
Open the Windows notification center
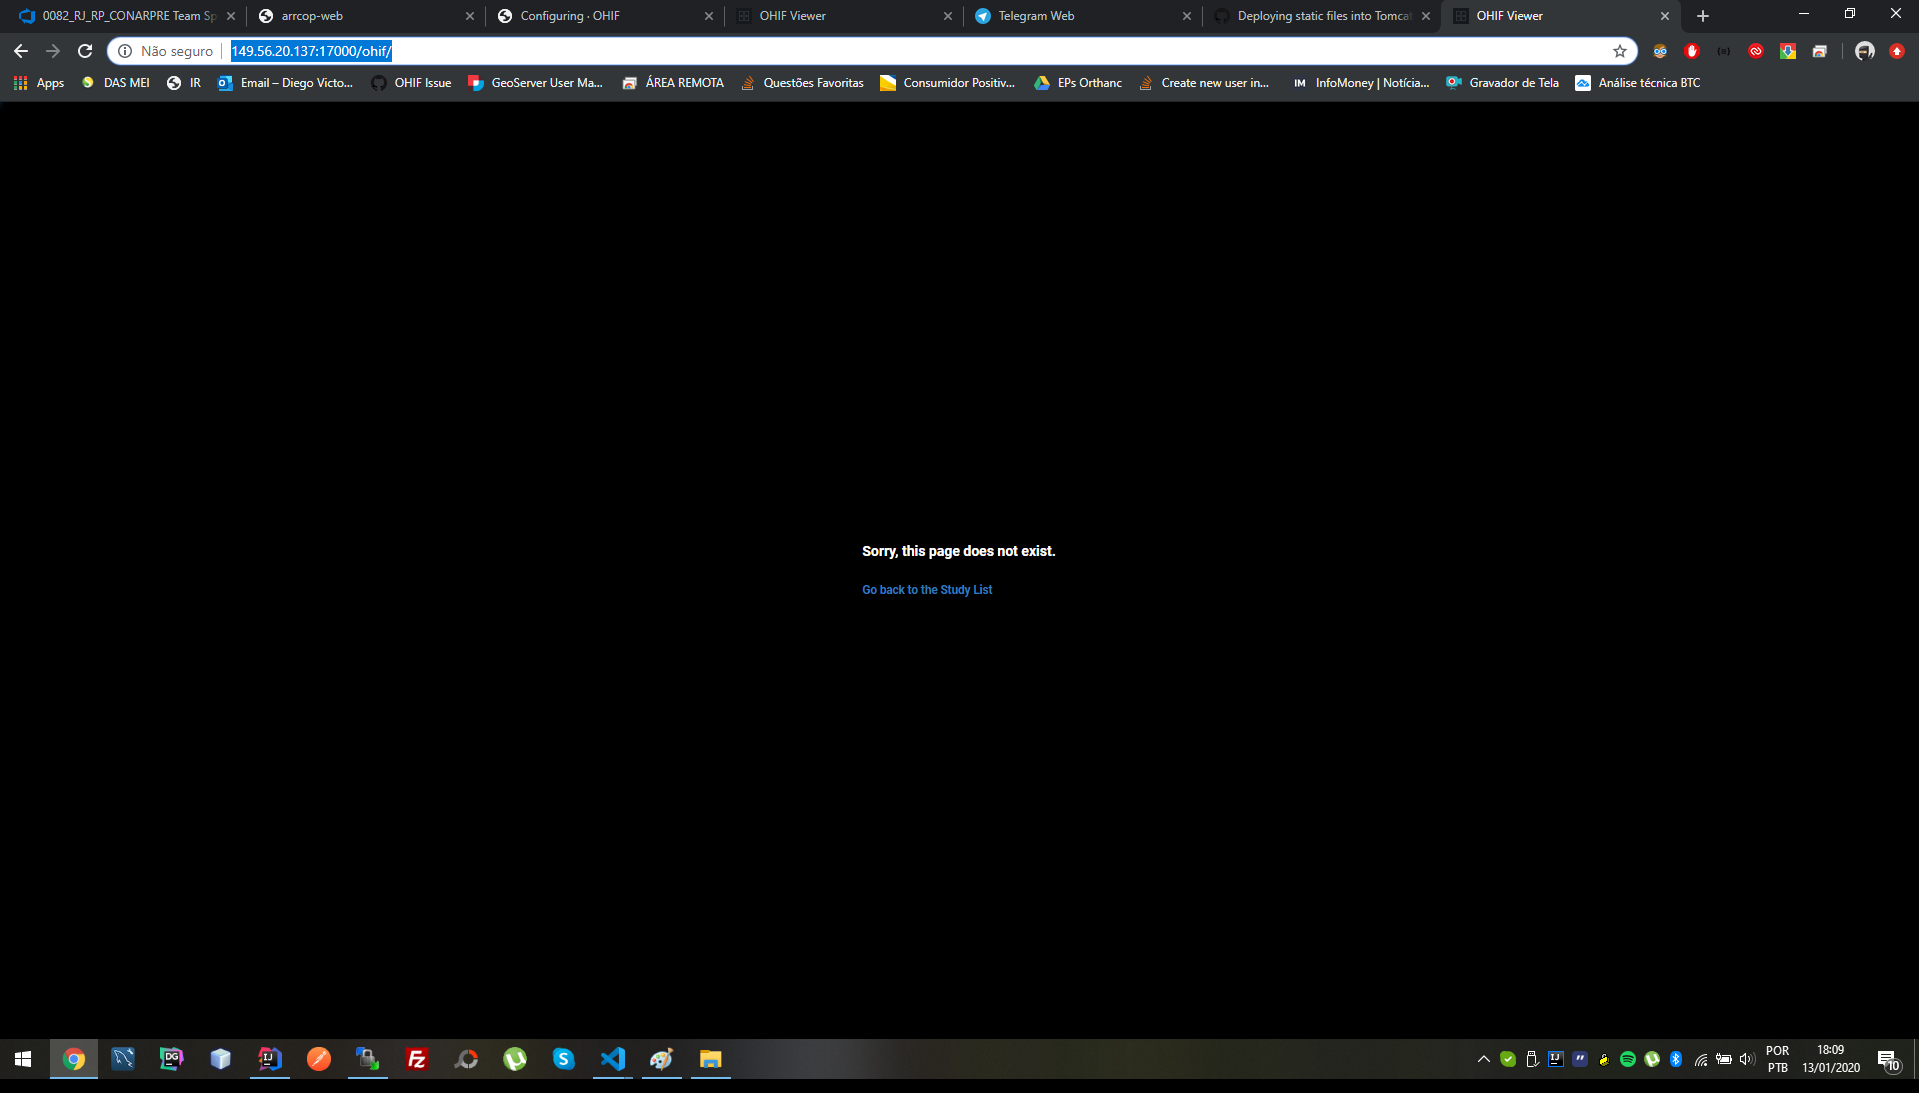[1888, 1059]
